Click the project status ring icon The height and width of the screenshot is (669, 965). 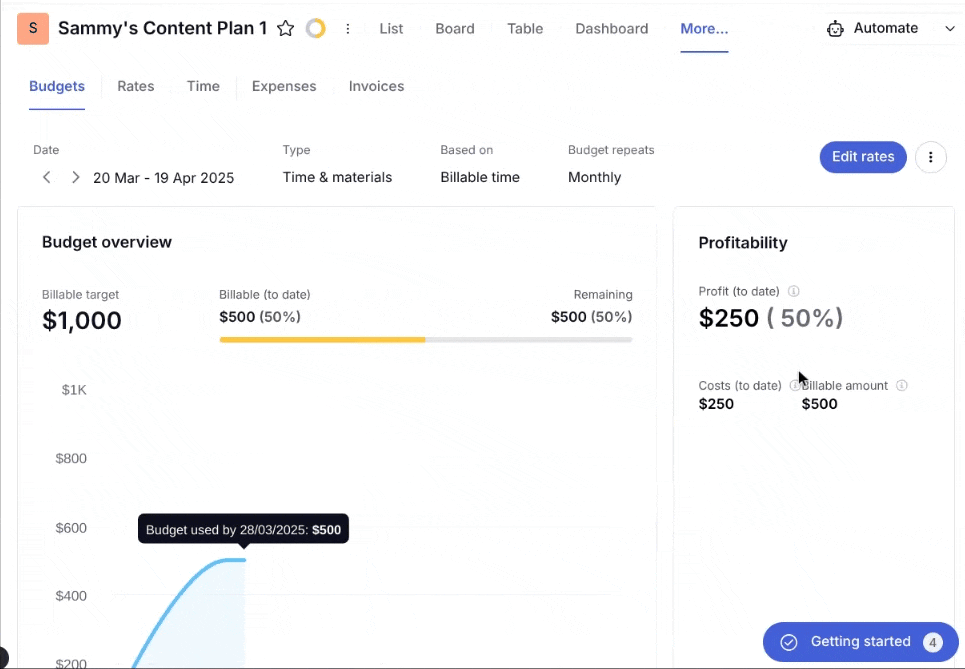316,28
